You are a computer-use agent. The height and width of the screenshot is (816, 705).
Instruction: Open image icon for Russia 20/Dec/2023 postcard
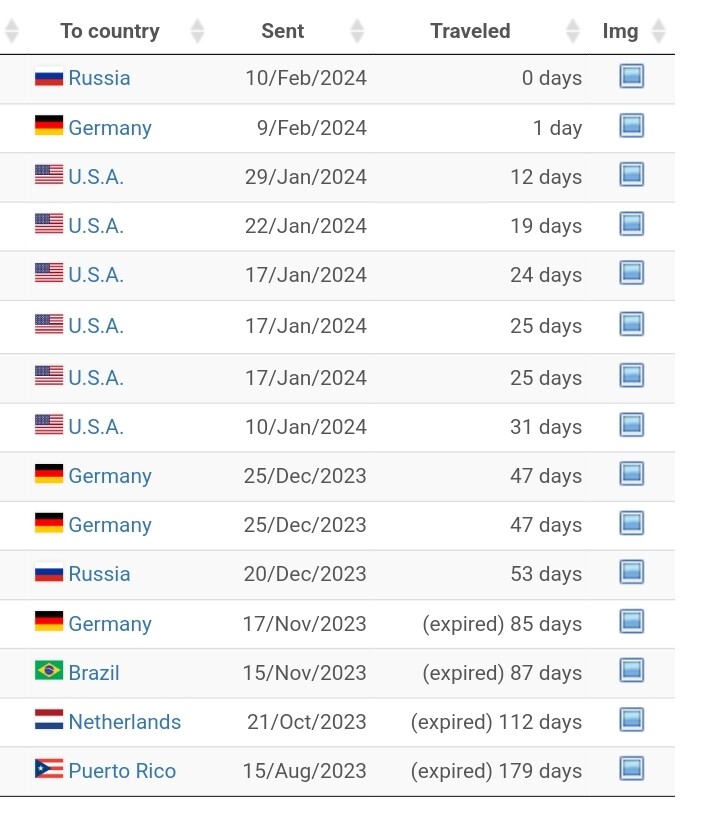coord(632,572)
